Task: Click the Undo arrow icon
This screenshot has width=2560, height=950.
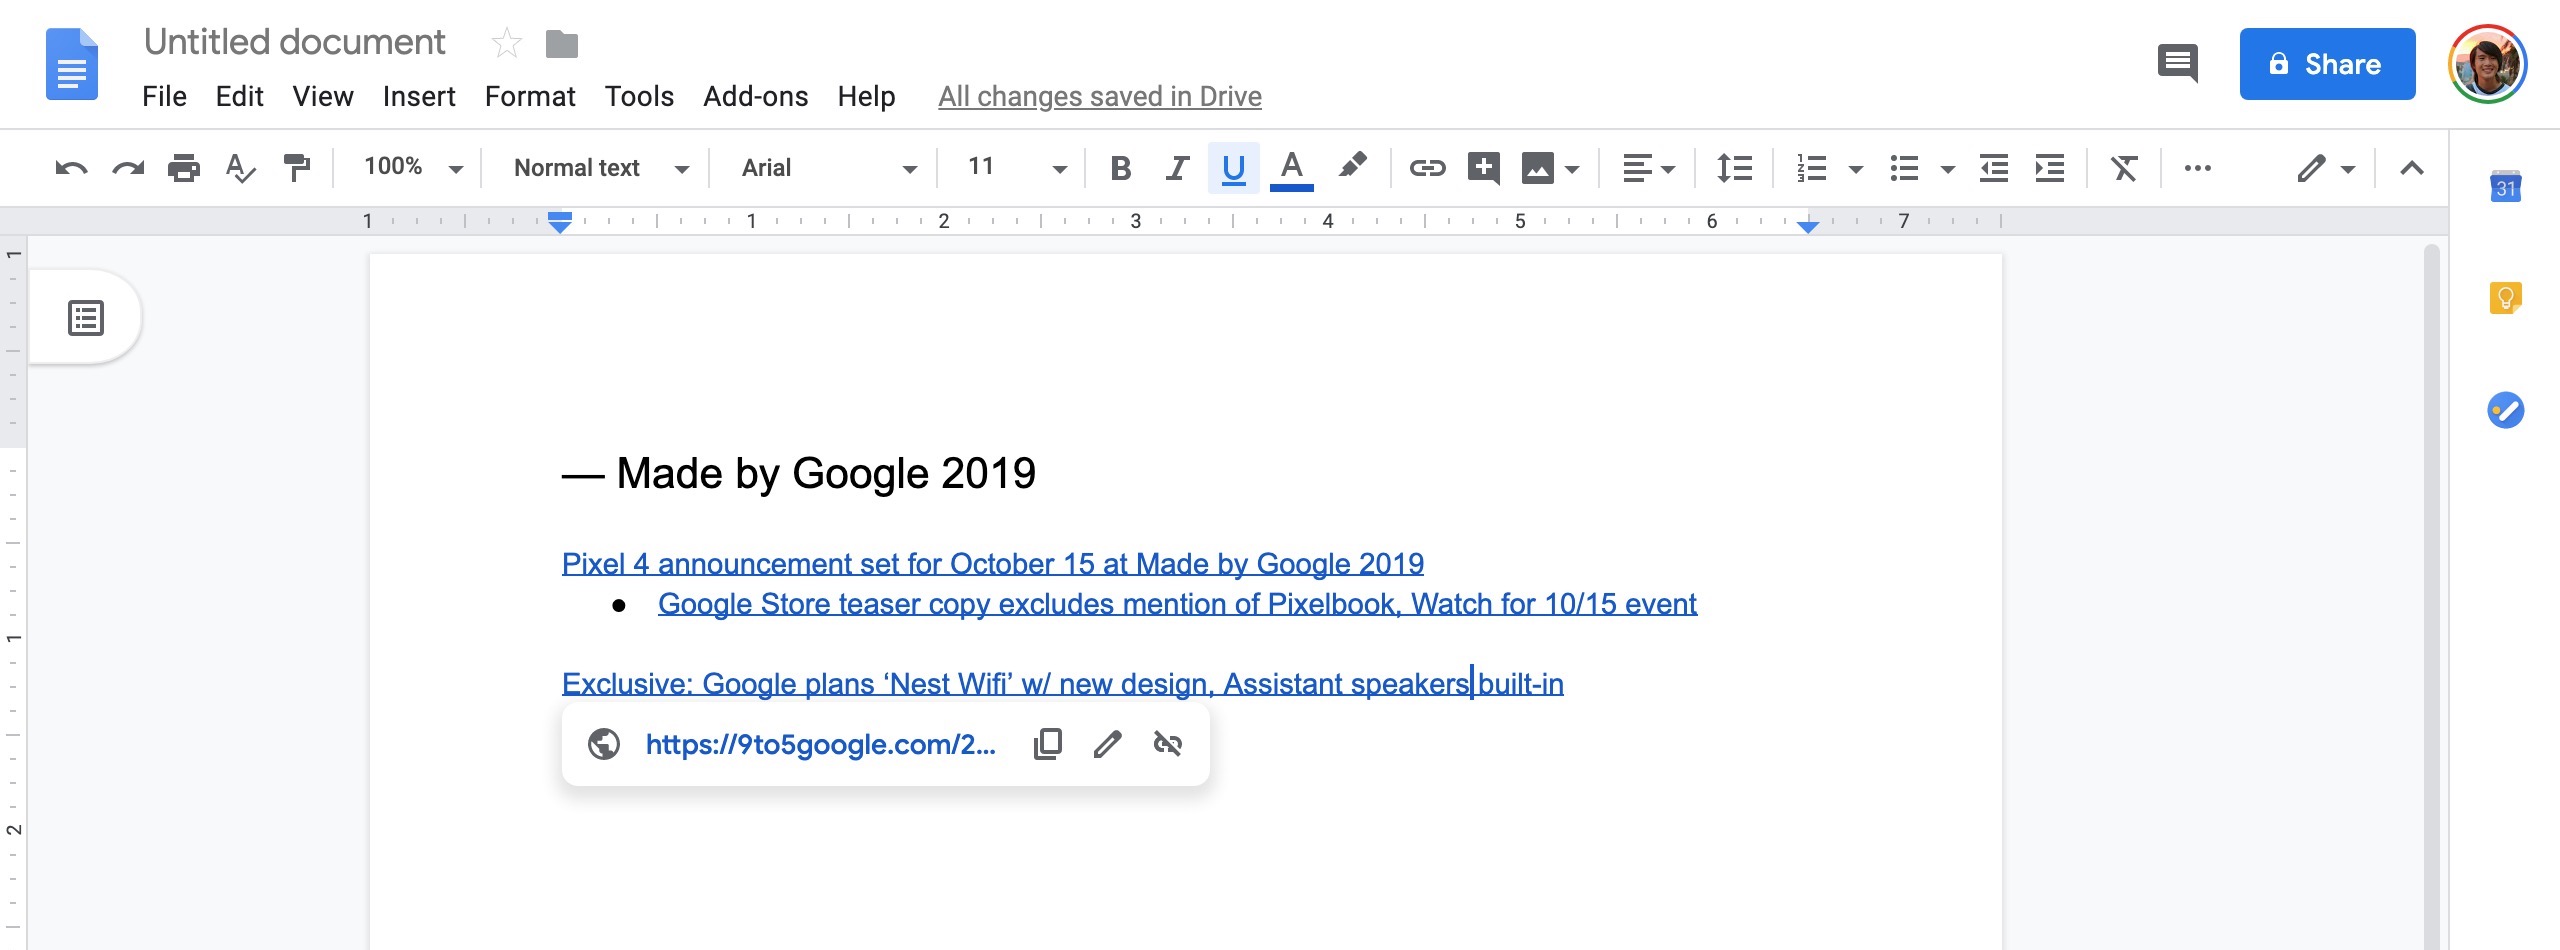Action: coord(71,168)
